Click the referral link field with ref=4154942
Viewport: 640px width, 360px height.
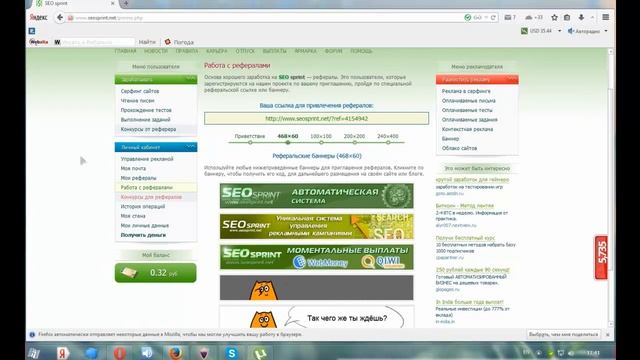316,118
